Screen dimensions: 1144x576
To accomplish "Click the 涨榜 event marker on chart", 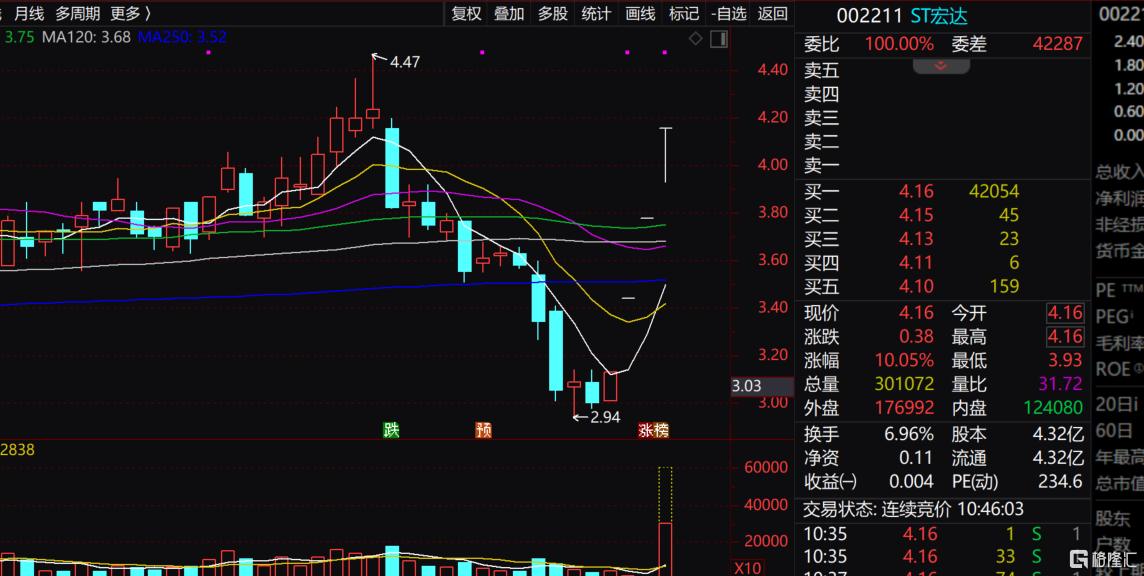I will (653, 430).
